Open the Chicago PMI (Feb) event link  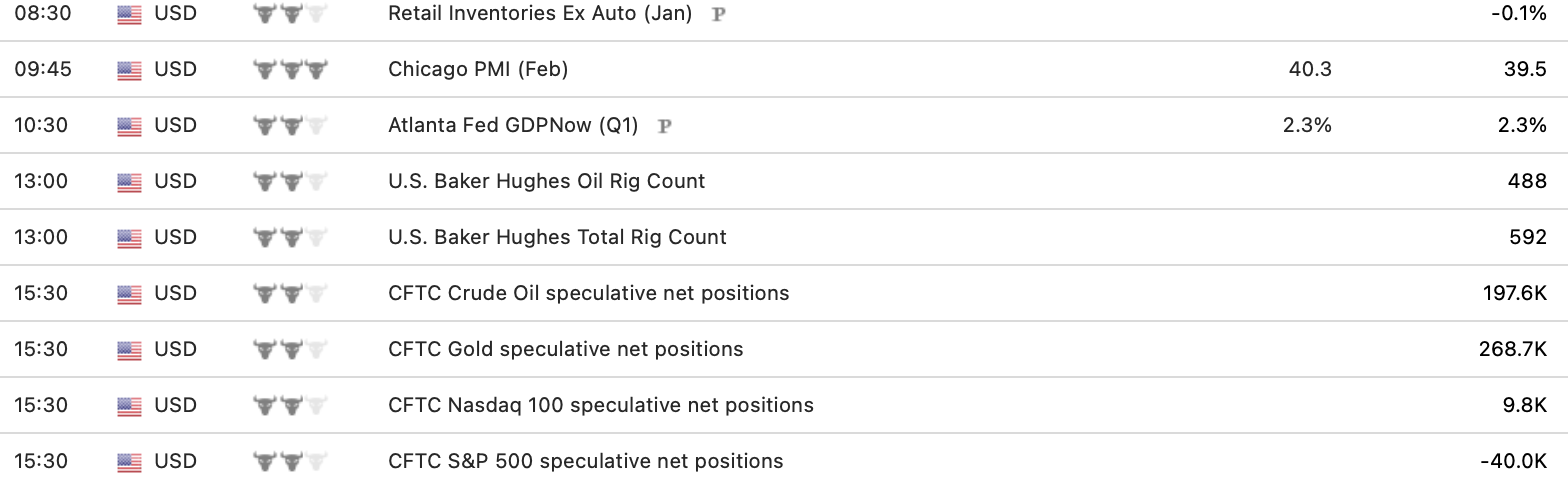(478, 69)
